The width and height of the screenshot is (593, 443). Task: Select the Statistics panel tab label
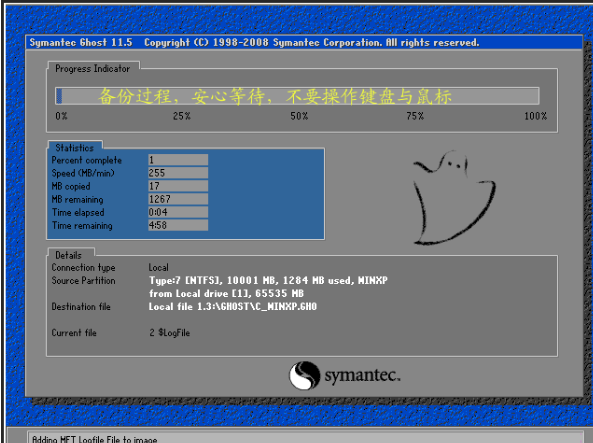tap(75, 148)
